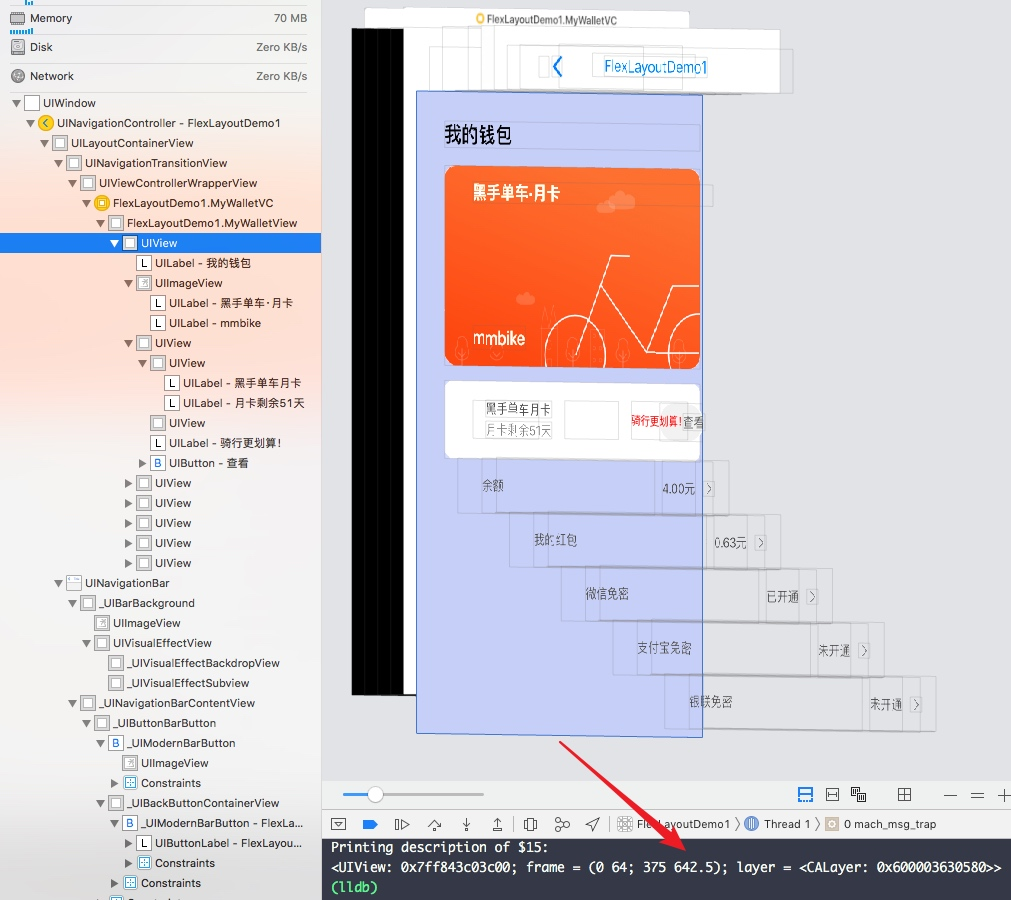Select UILabel - mmbike row
Image resolution: width=1011 pixels, height=900 pixels.
click(x=161, y=323)
